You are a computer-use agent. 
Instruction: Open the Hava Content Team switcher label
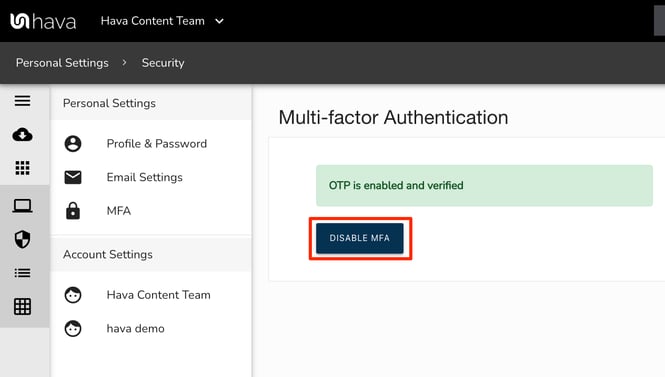(153, 21)
